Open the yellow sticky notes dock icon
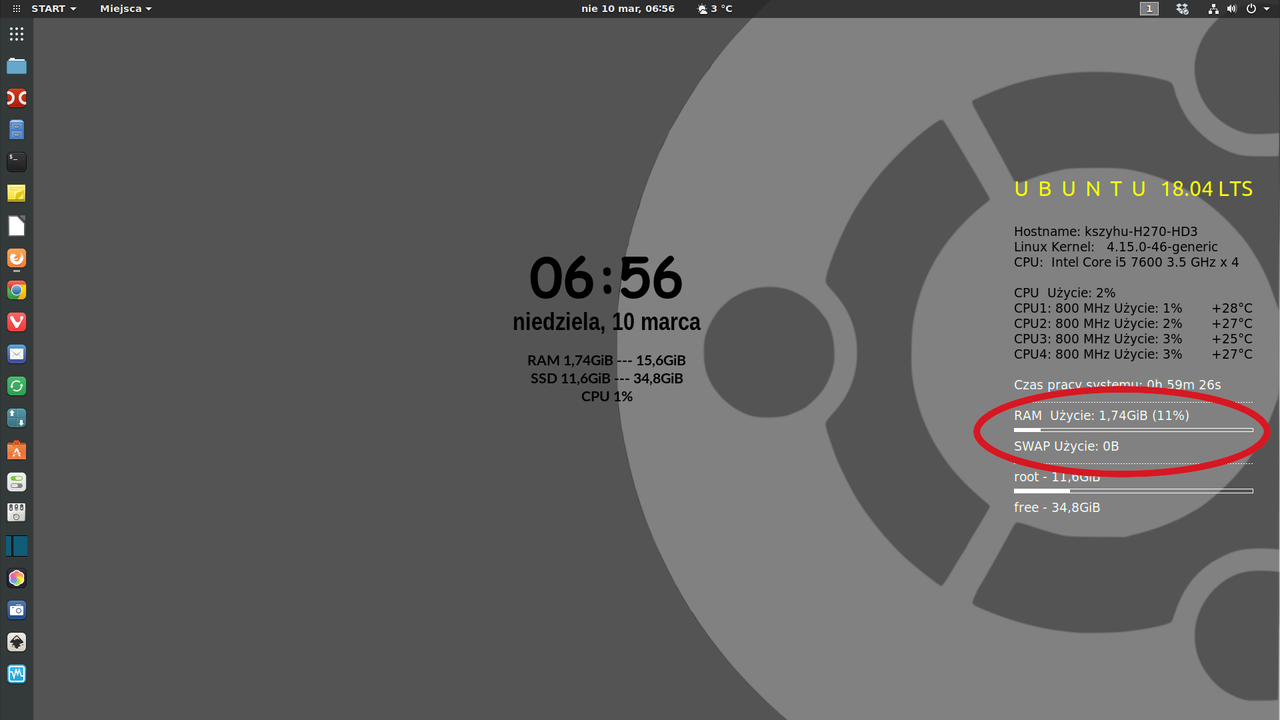1280x720 pixels. [16, 193]
